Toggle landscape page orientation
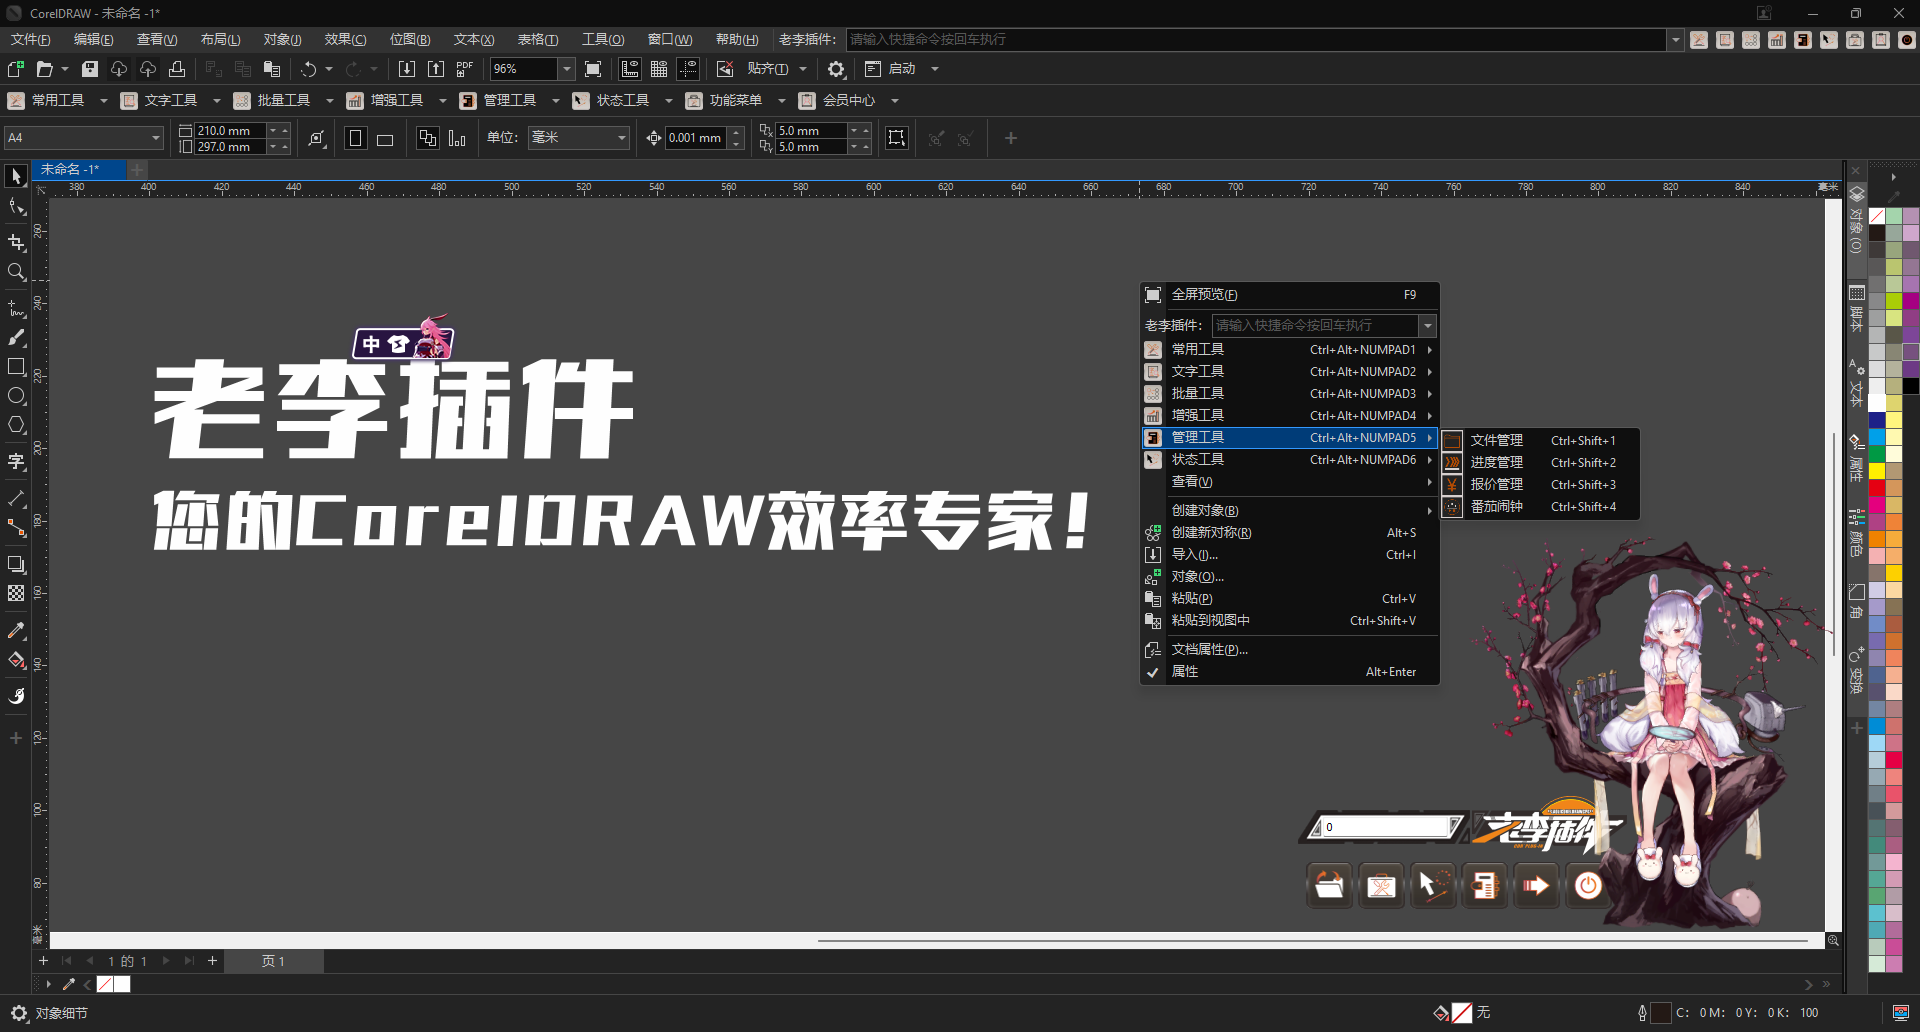This screenshot has width=1920, height=1032. [x=385, y=139]
